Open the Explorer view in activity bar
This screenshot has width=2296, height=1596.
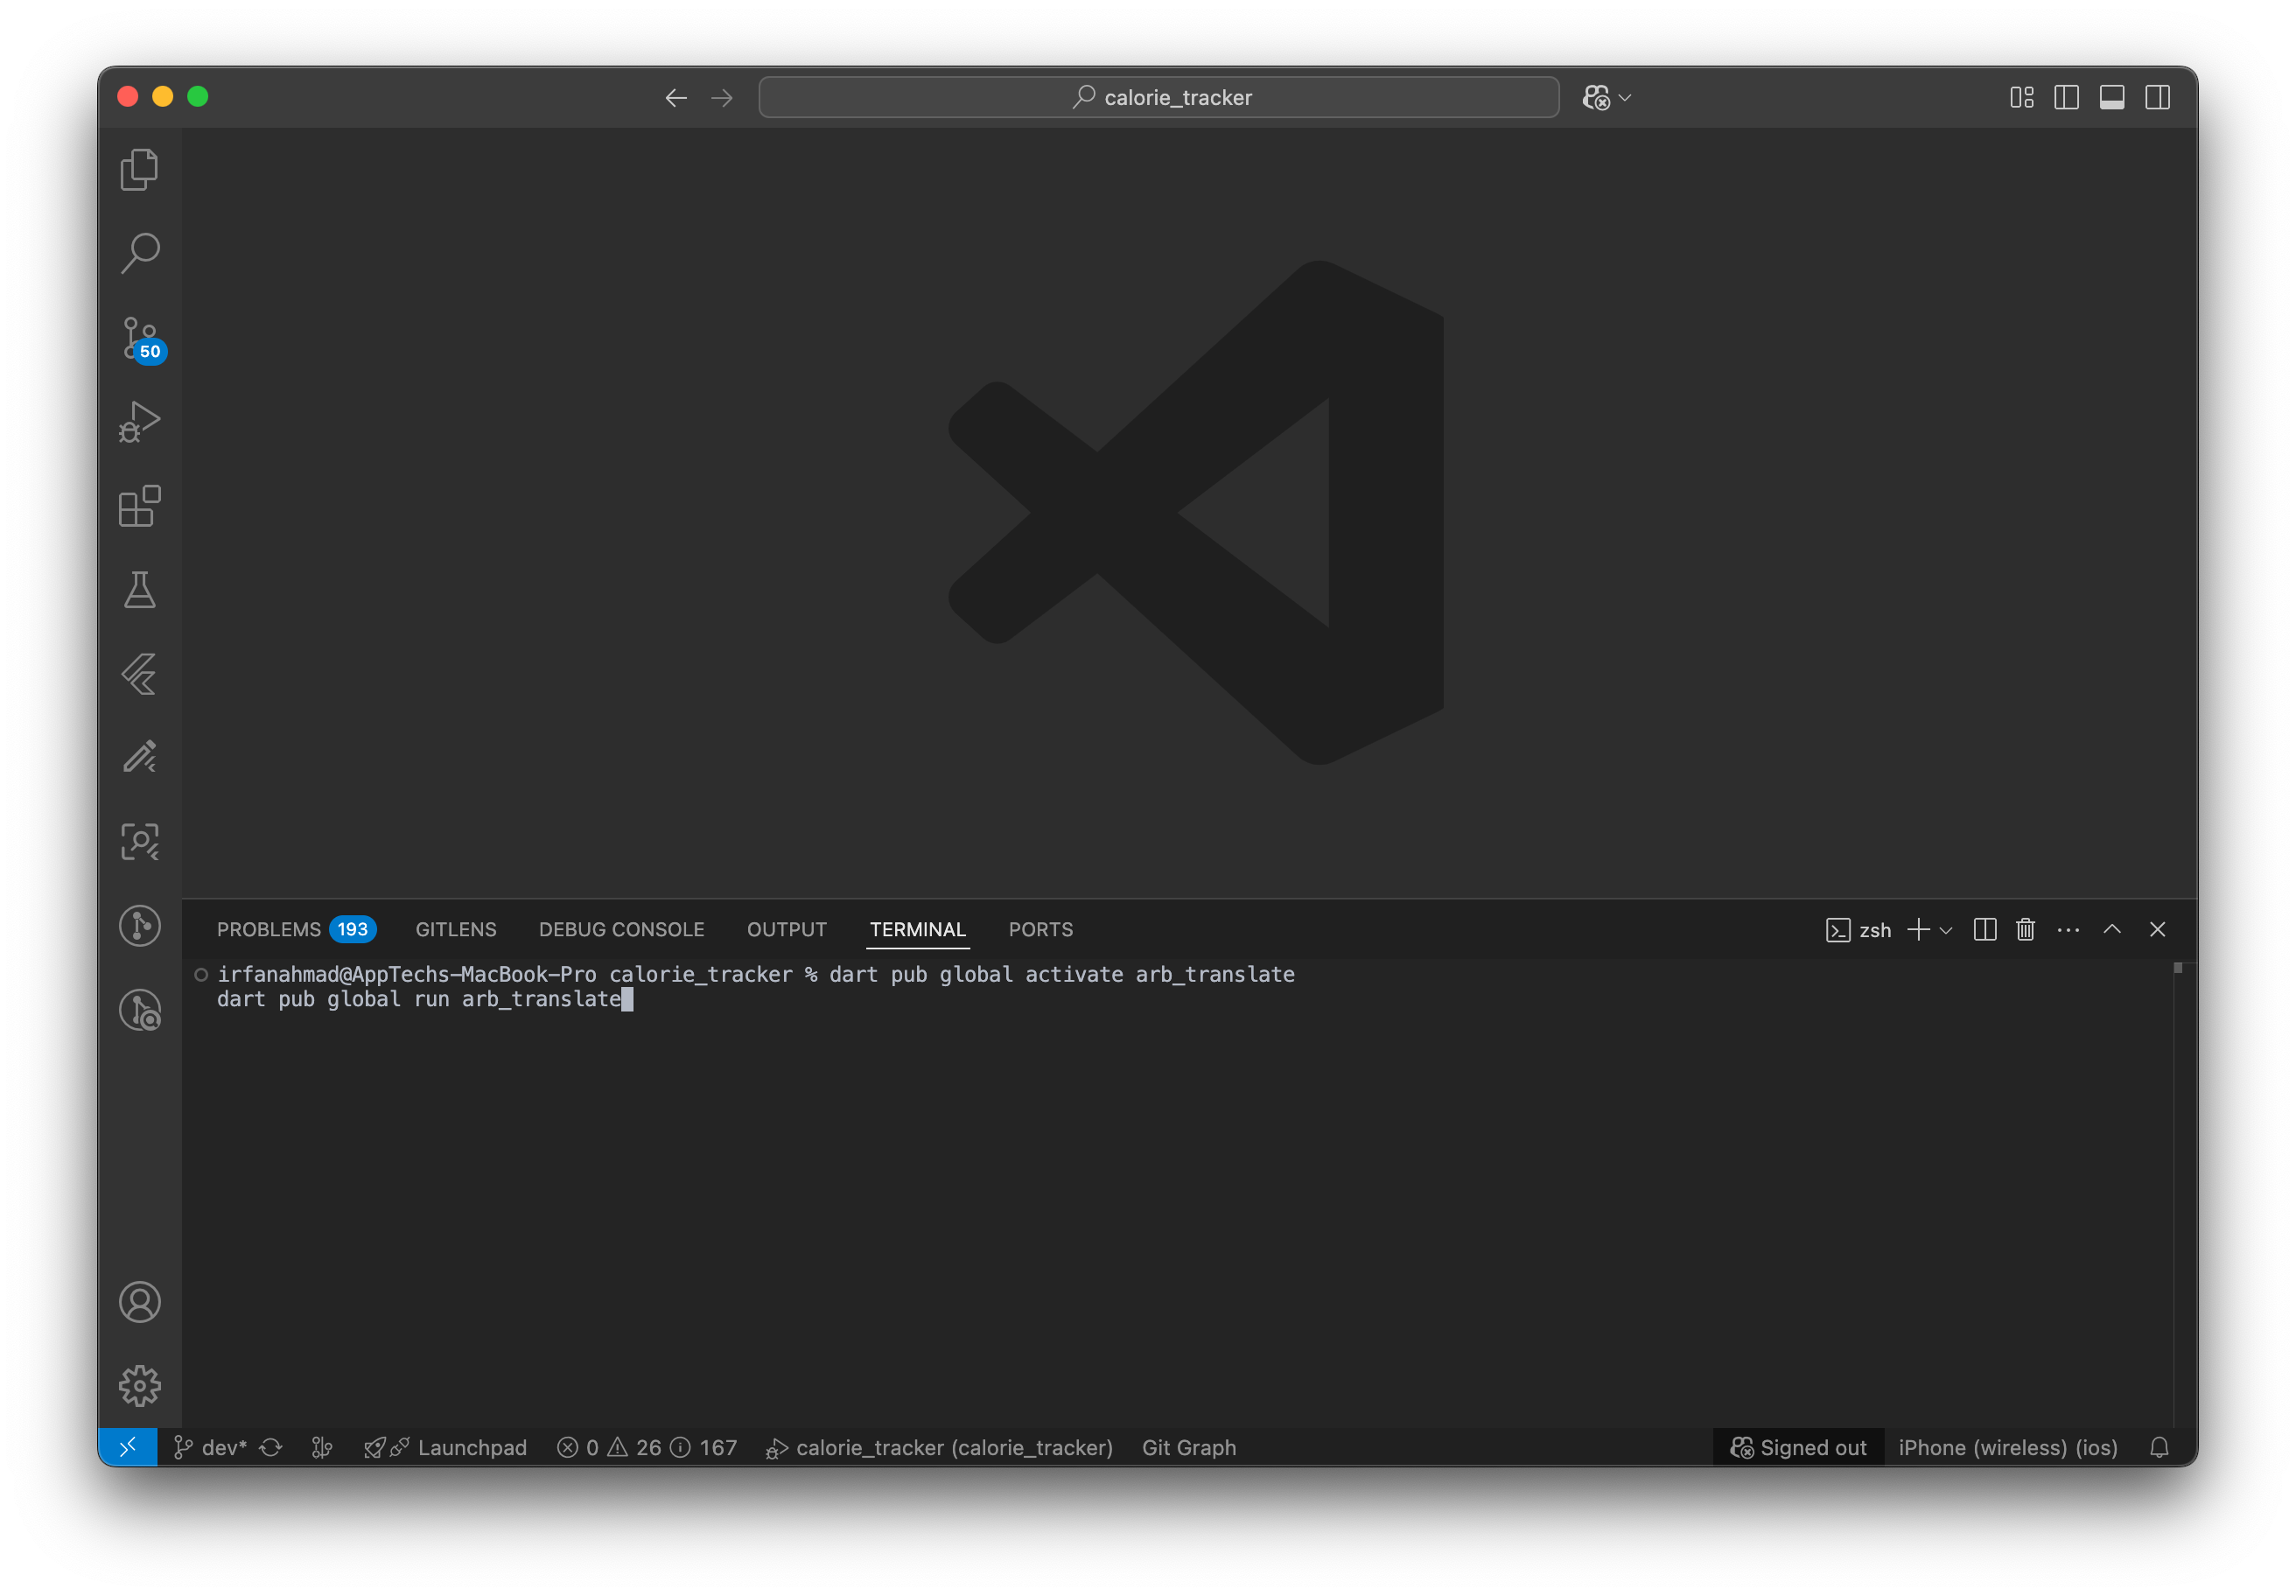[139, 169]
